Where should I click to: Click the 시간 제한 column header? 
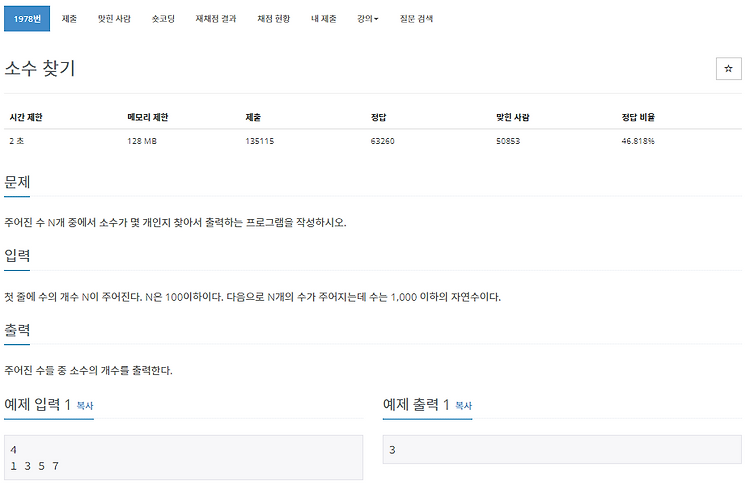(26, 117)
